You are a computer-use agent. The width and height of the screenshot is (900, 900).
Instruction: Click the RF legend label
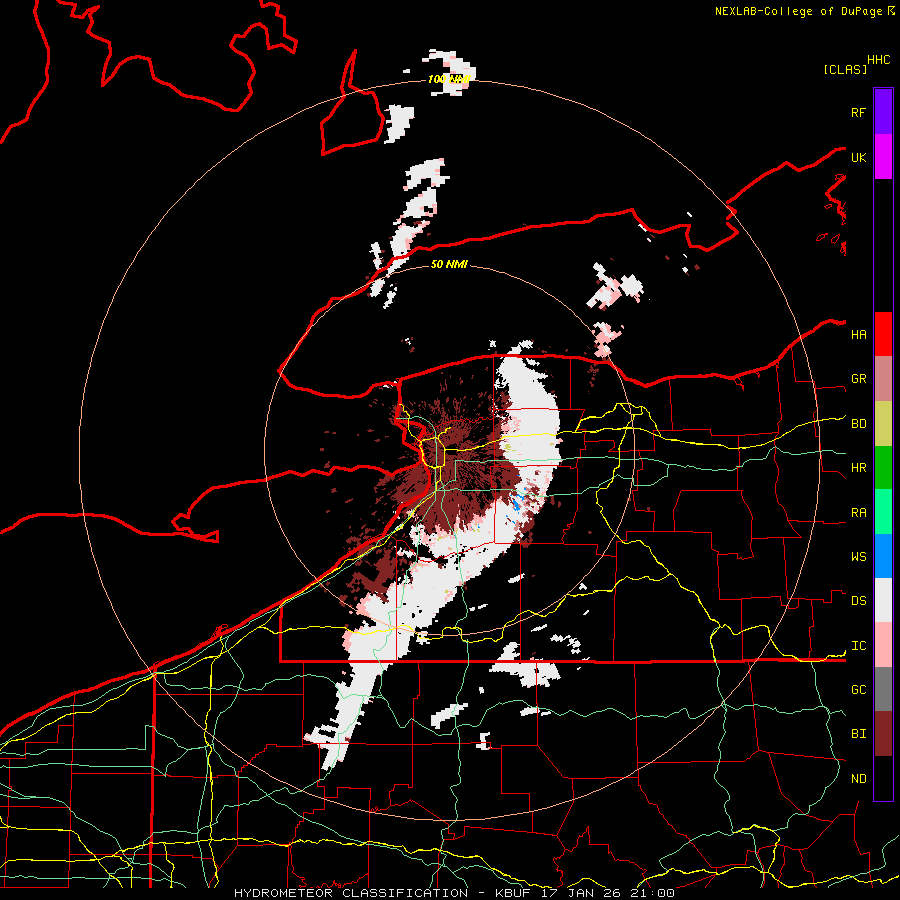858,112
